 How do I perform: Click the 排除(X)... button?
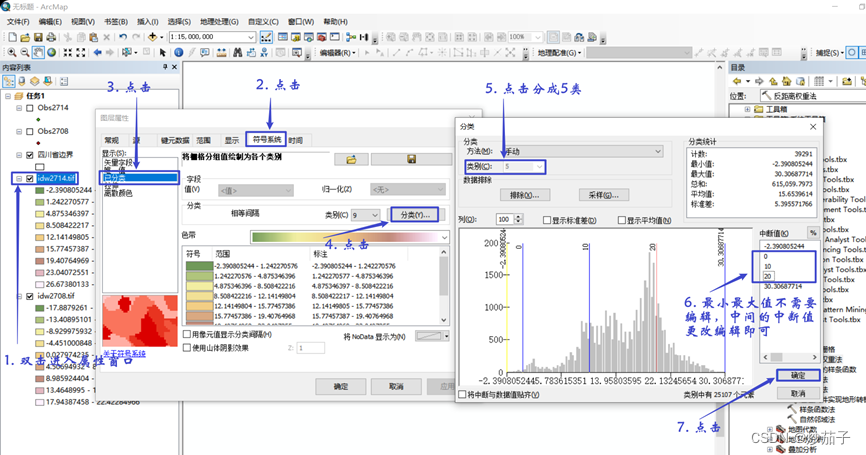pos(525,195)
